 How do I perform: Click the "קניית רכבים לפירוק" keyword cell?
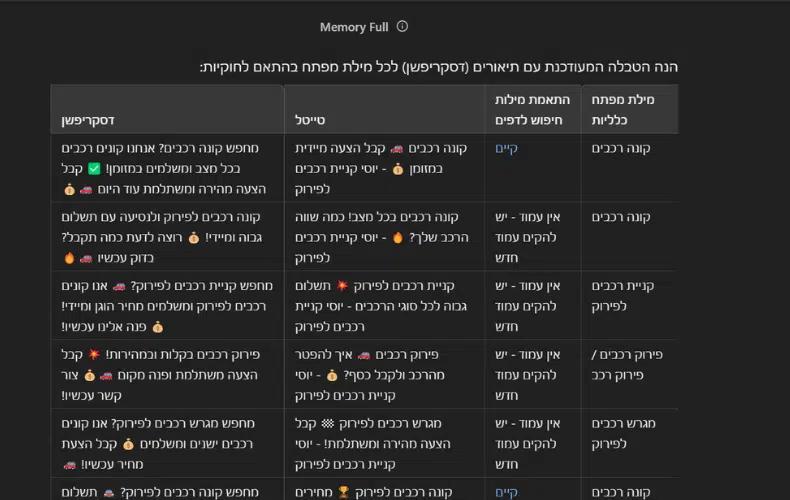tap(626, 296)
